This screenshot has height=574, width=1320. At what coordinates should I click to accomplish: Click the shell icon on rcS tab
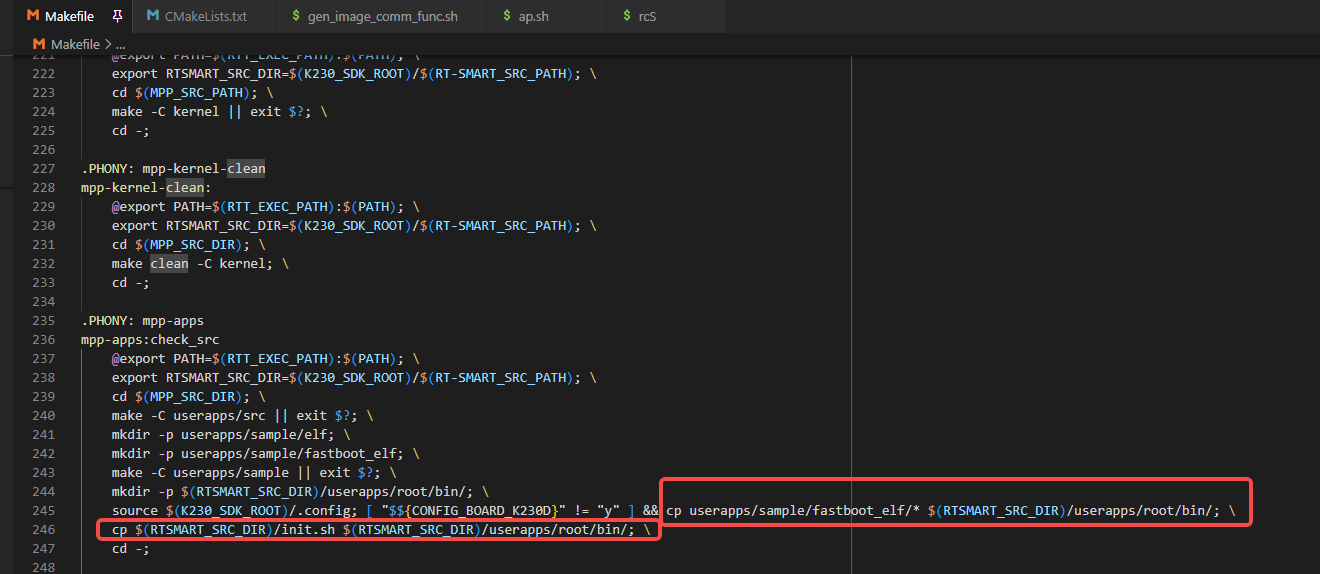point(626,16)
